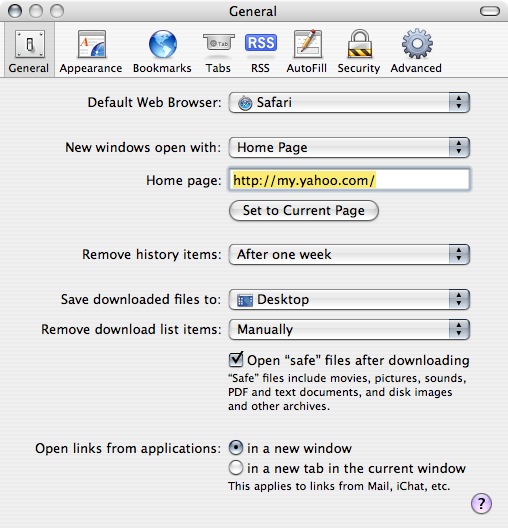Screen dimensions: 508x528
Task: Uncheck Open "safe" files after downloading
Action: (x=236, y=360)
